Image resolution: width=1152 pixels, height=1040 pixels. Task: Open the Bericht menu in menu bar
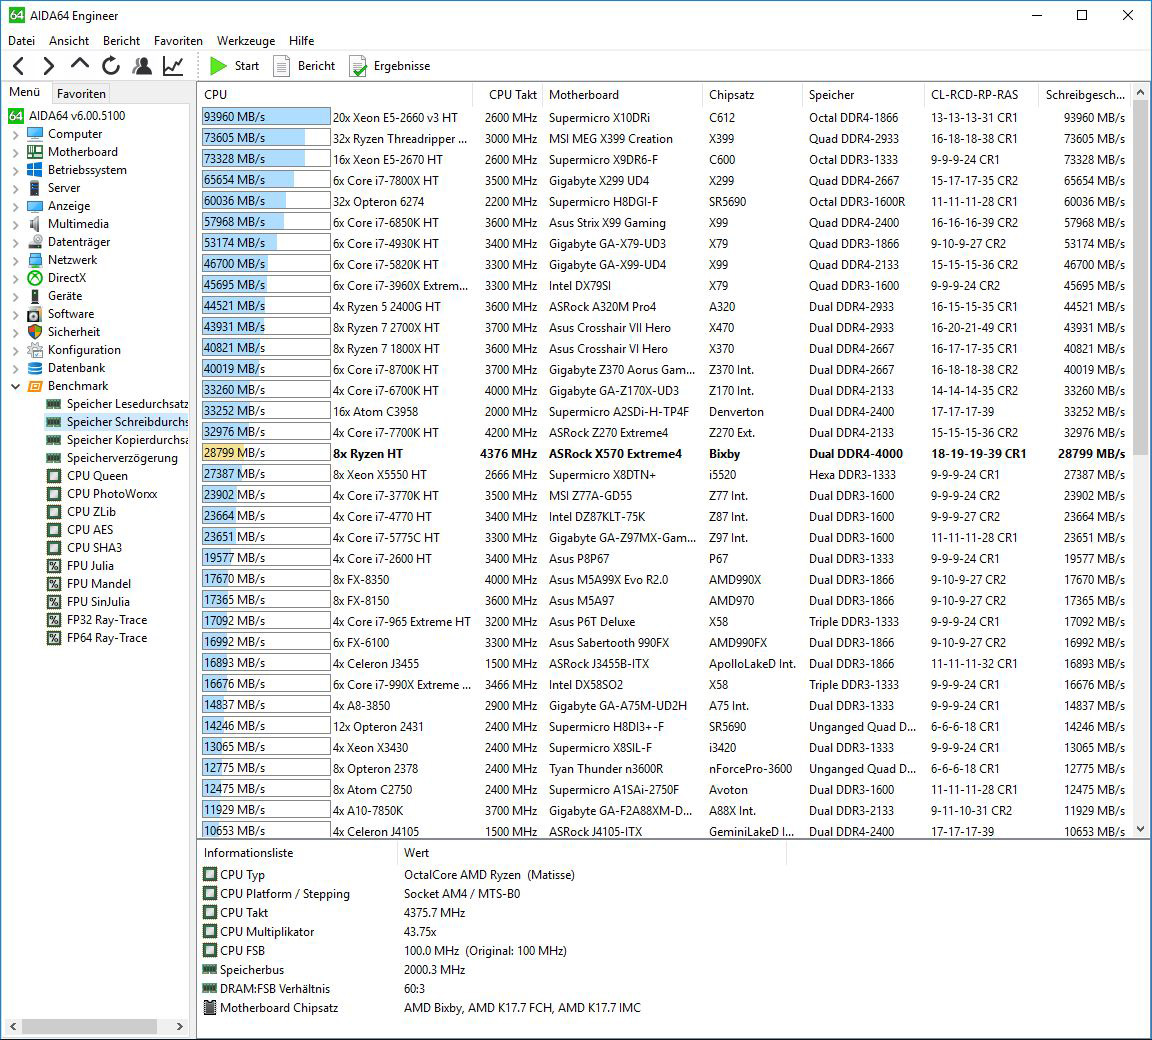[121, 41]
